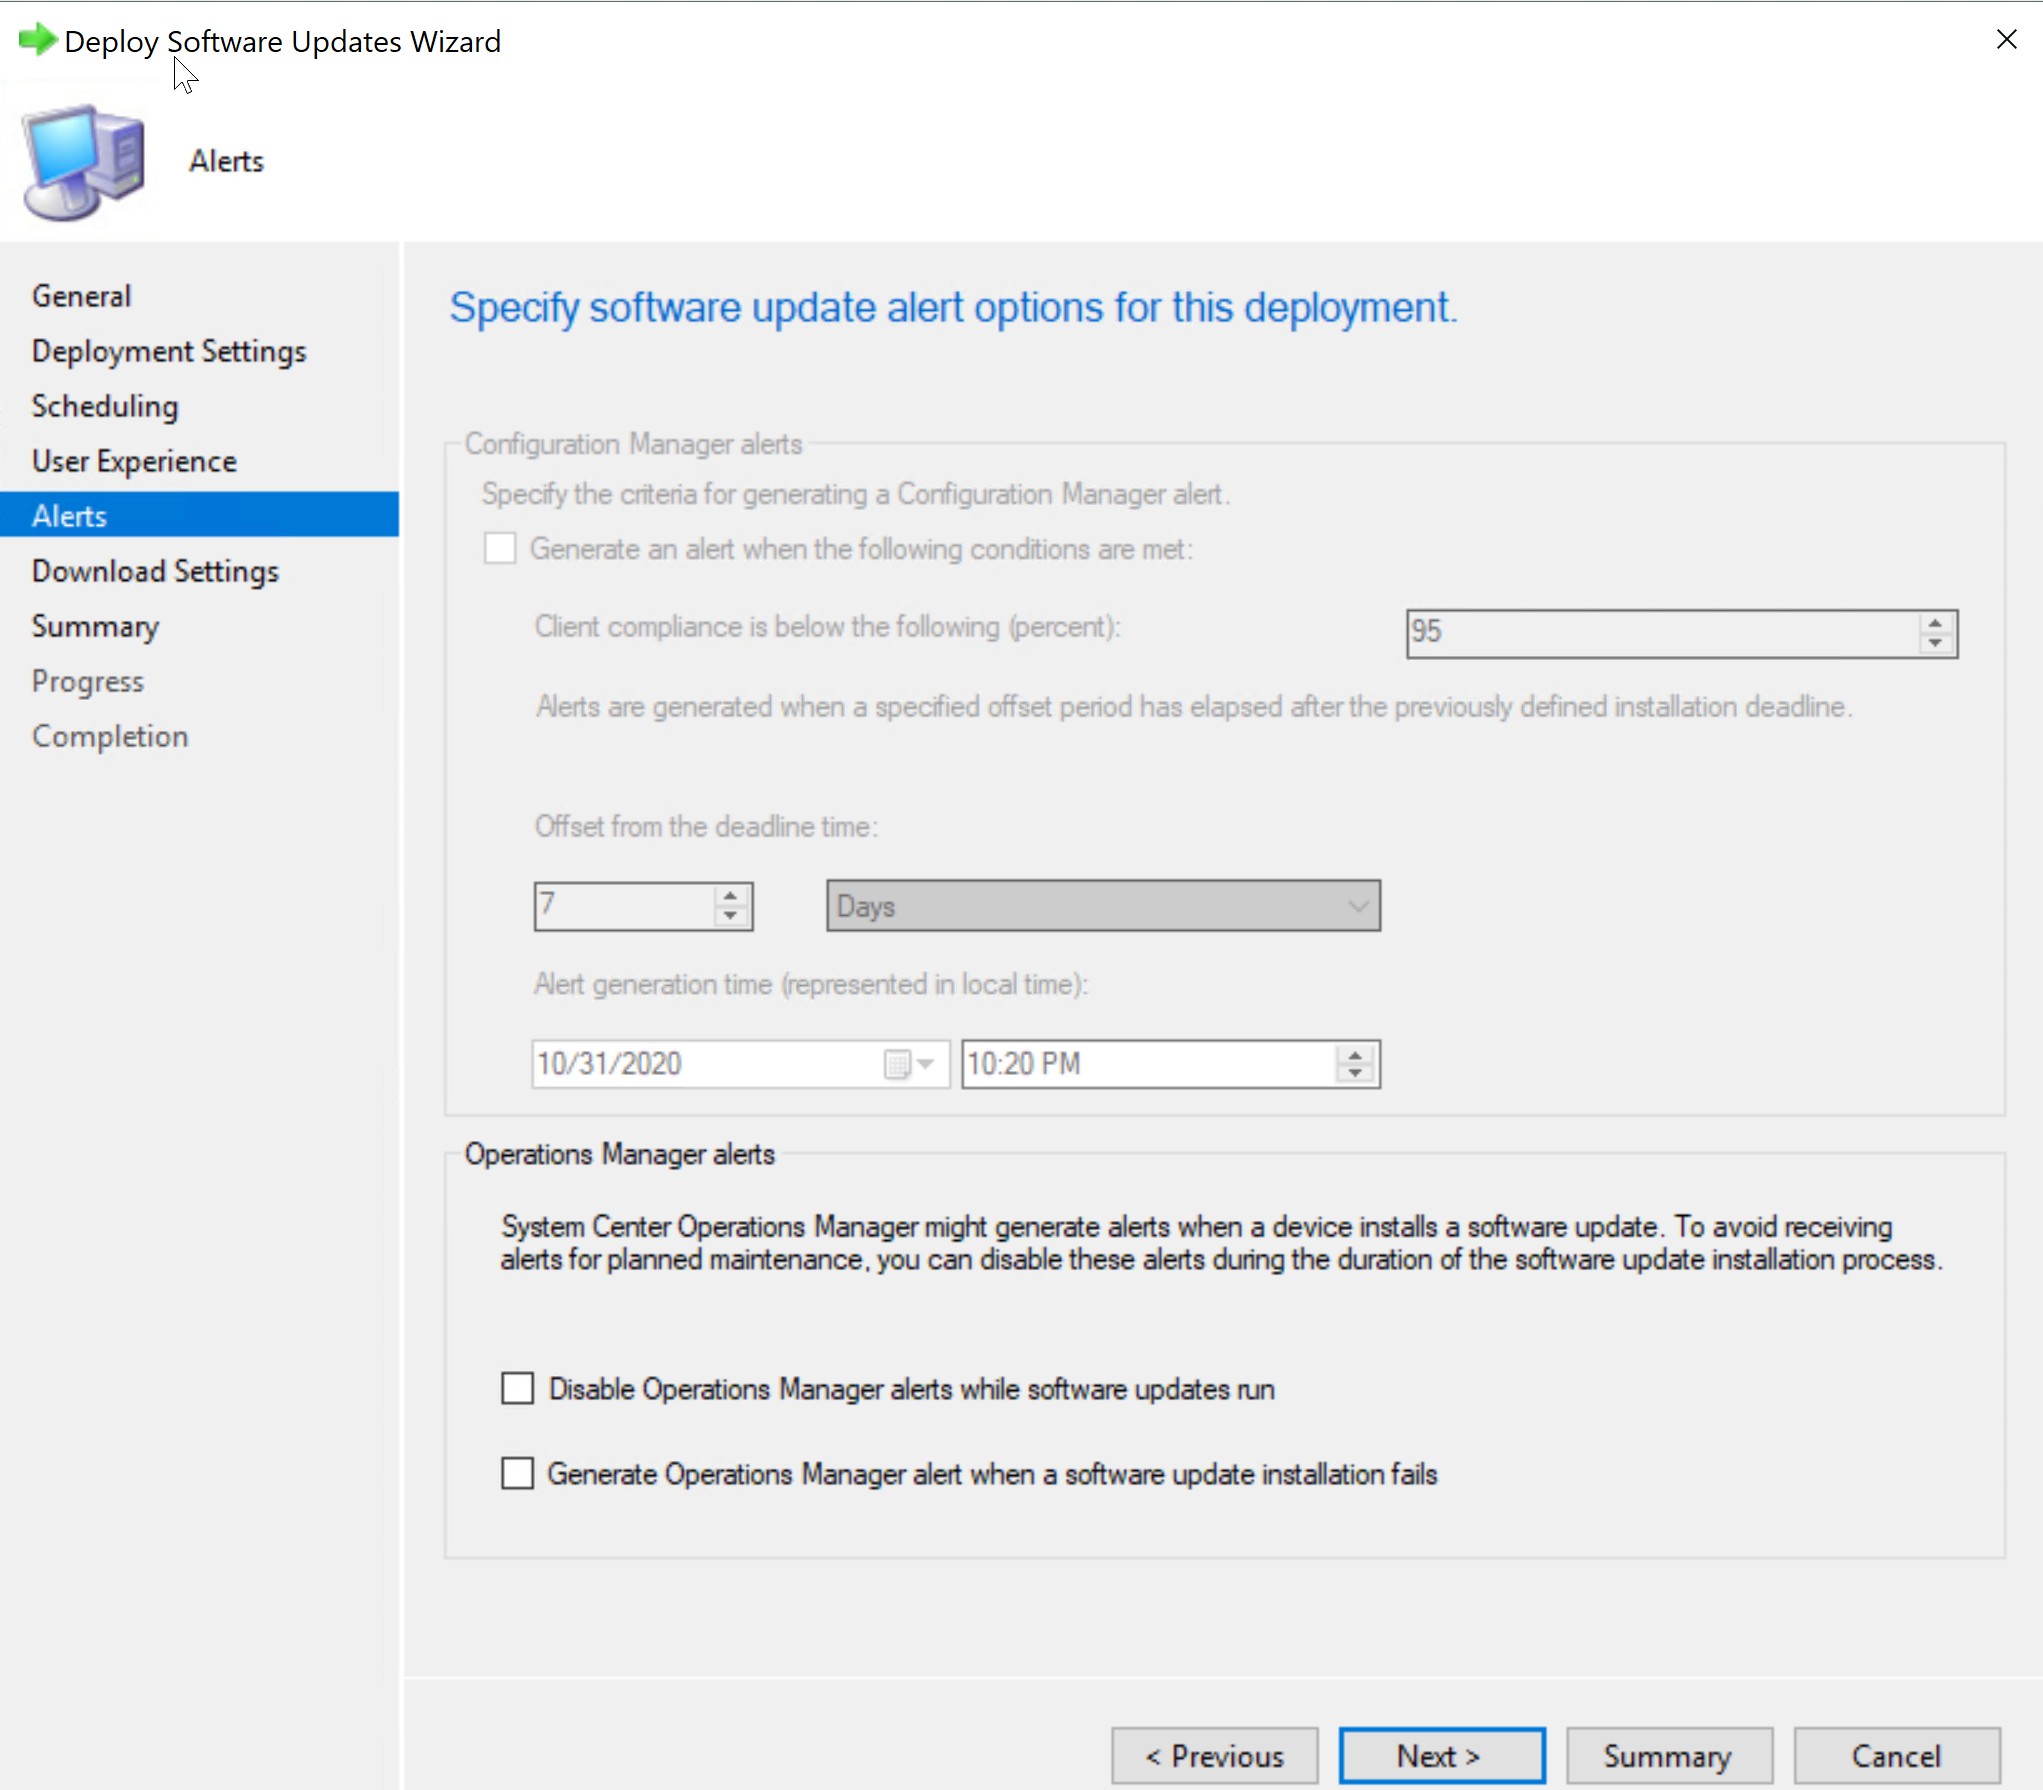Click the Next button
Image resolution: width=2043 pixels, height=1790 pixels.
[1440, 1755]
